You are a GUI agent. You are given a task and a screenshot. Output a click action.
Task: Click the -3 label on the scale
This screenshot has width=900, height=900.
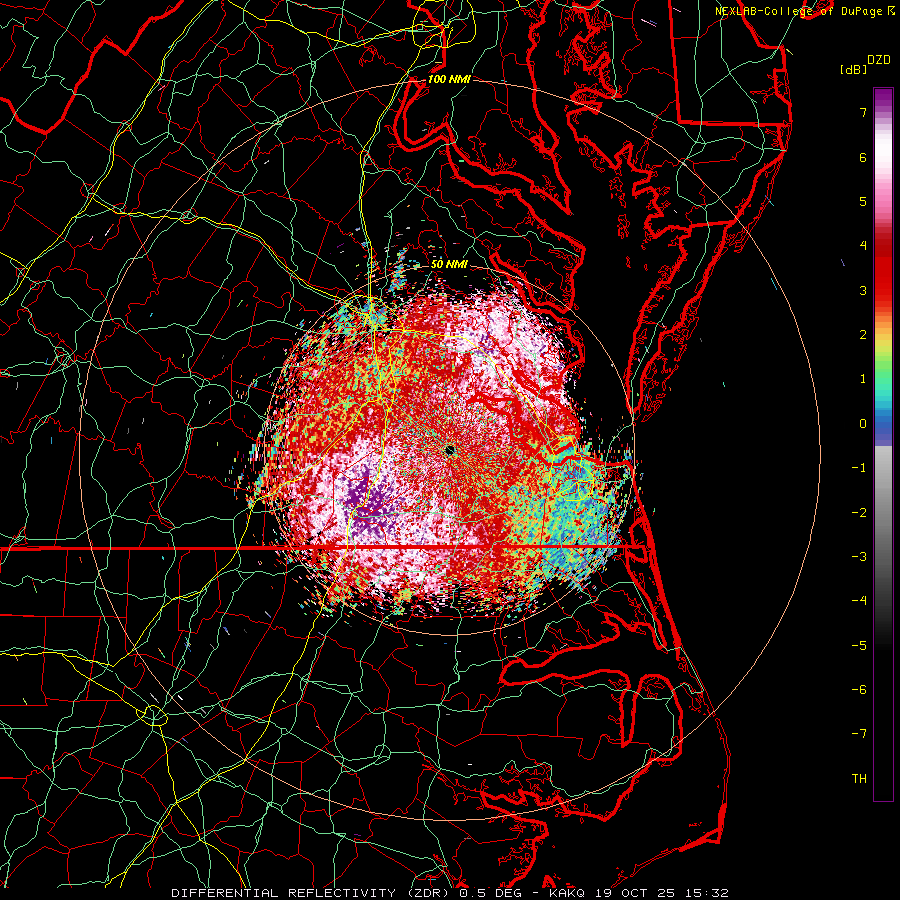[859, 556]
